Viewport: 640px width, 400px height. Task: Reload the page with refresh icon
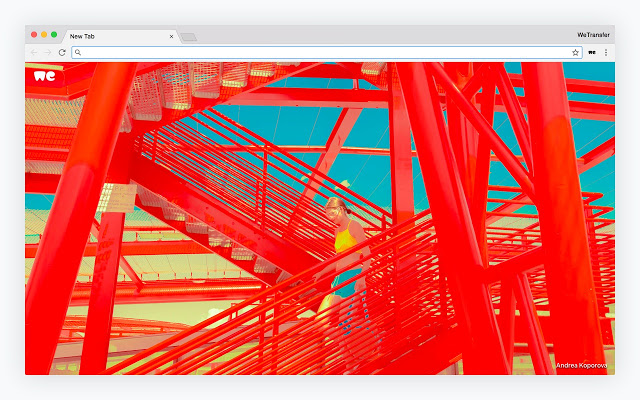[62, 52]
